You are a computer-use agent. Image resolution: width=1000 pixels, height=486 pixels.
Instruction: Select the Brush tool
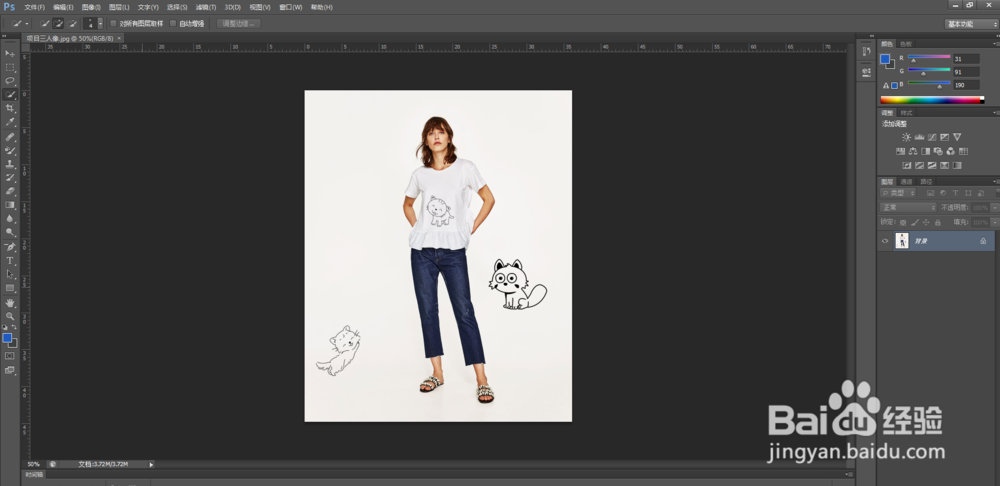click(10, 151)
